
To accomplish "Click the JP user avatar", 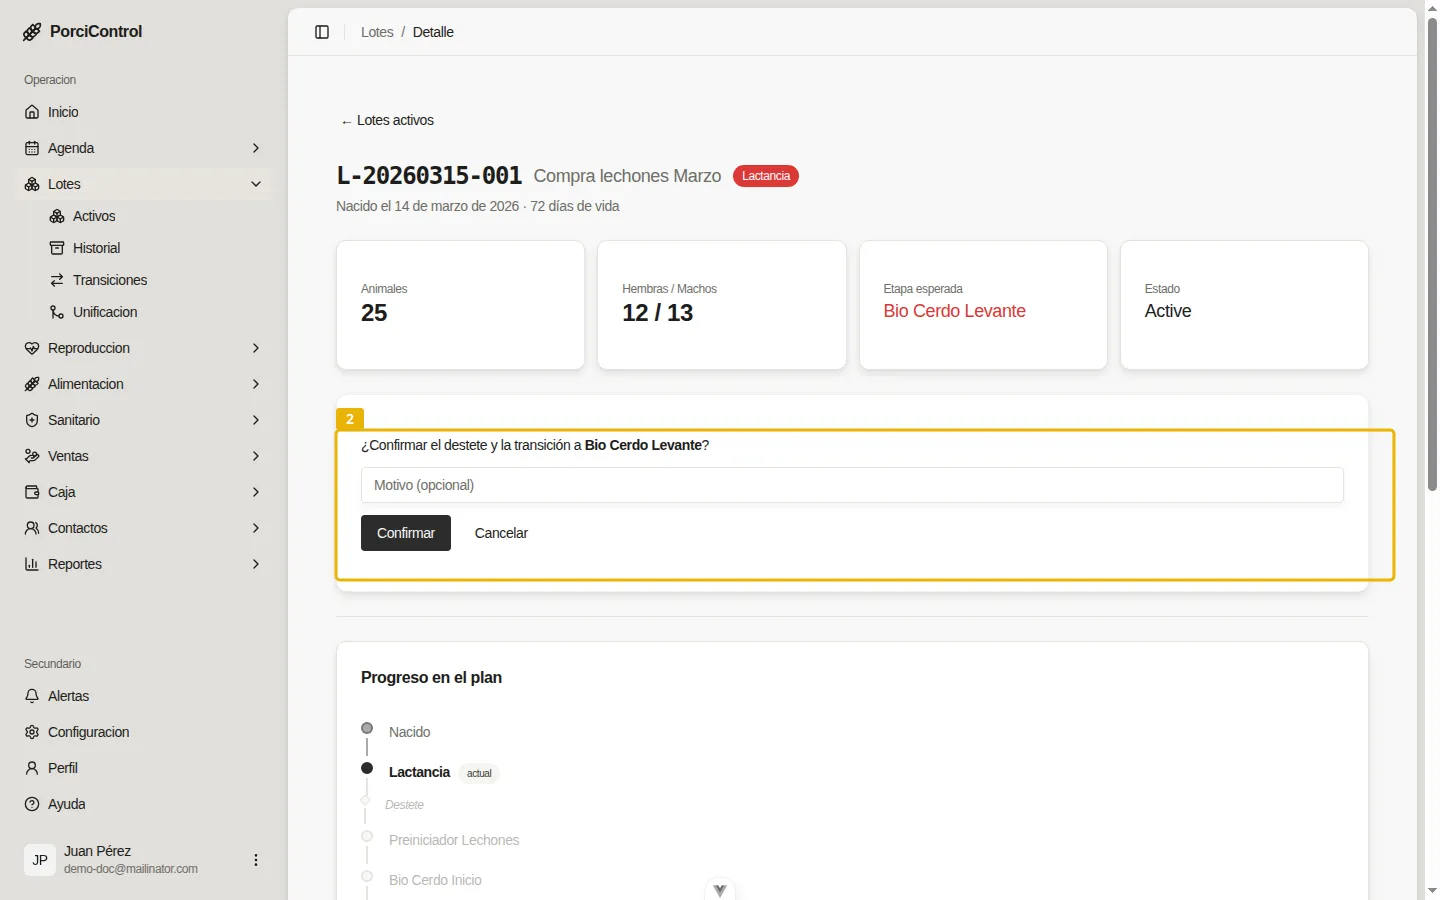I will 40,860.
